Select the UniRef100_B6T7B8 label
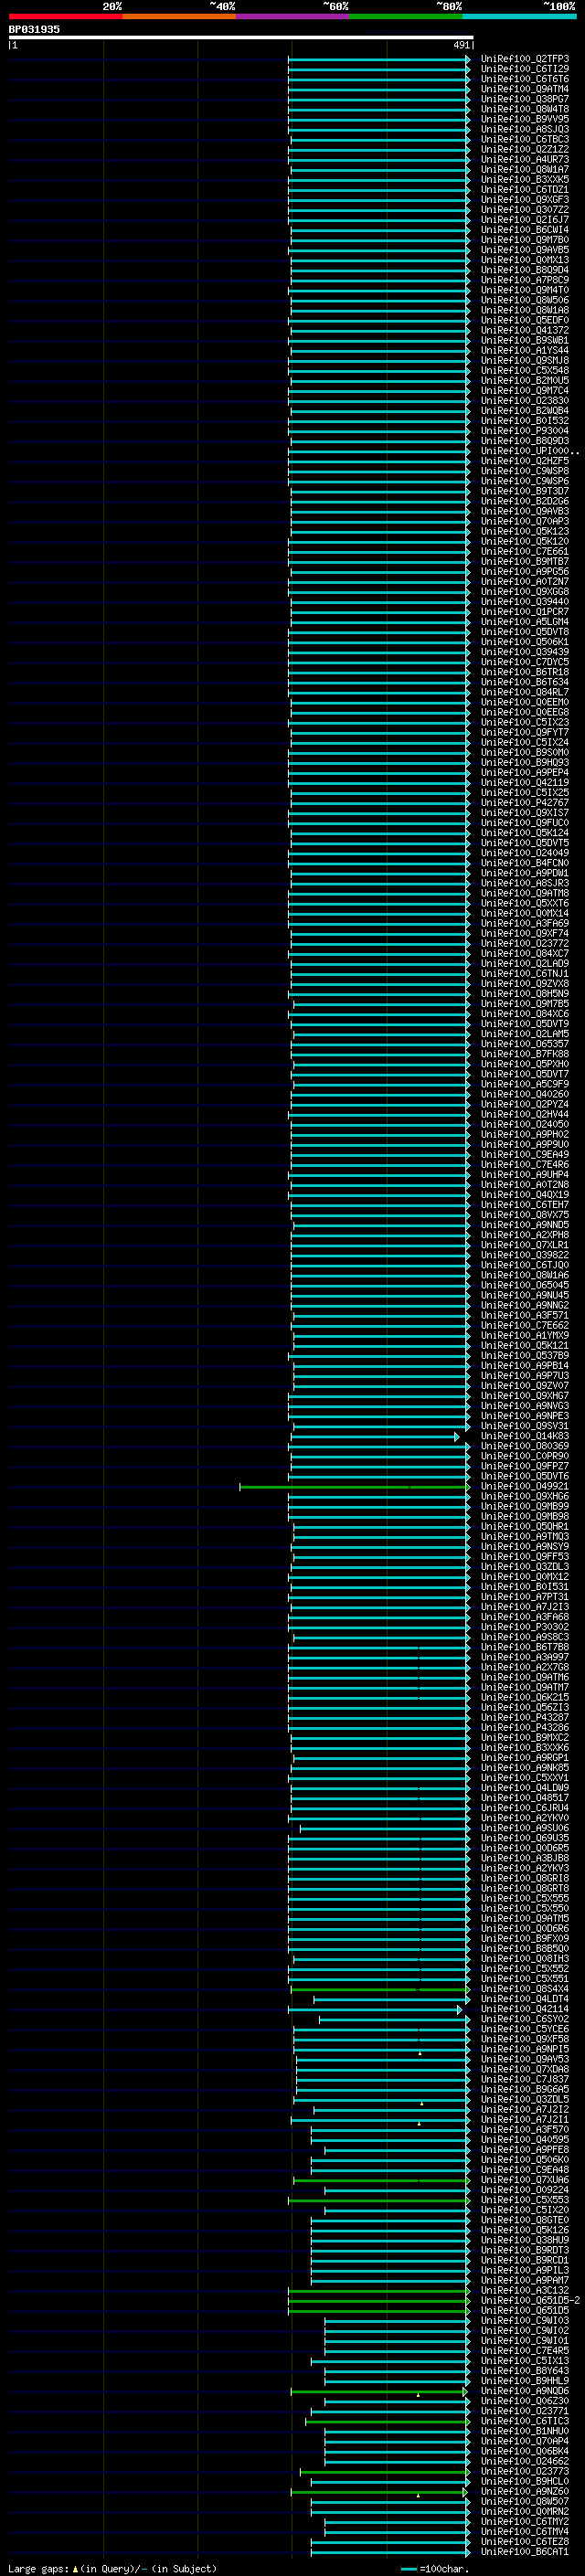Screen dimensions: 585x2576 pos(524,1647)
